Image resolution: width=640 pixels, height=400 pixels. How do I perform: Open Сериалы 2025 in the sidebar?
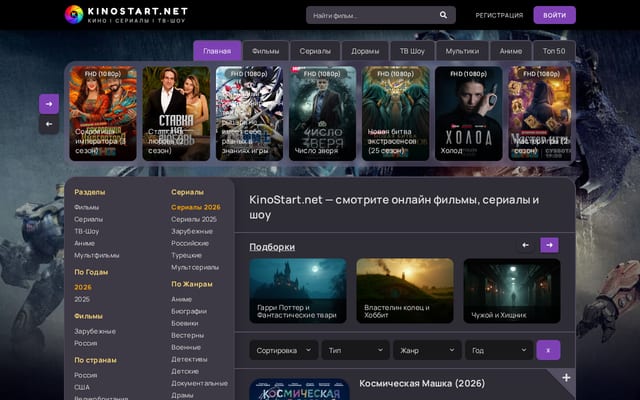point(194,219)
